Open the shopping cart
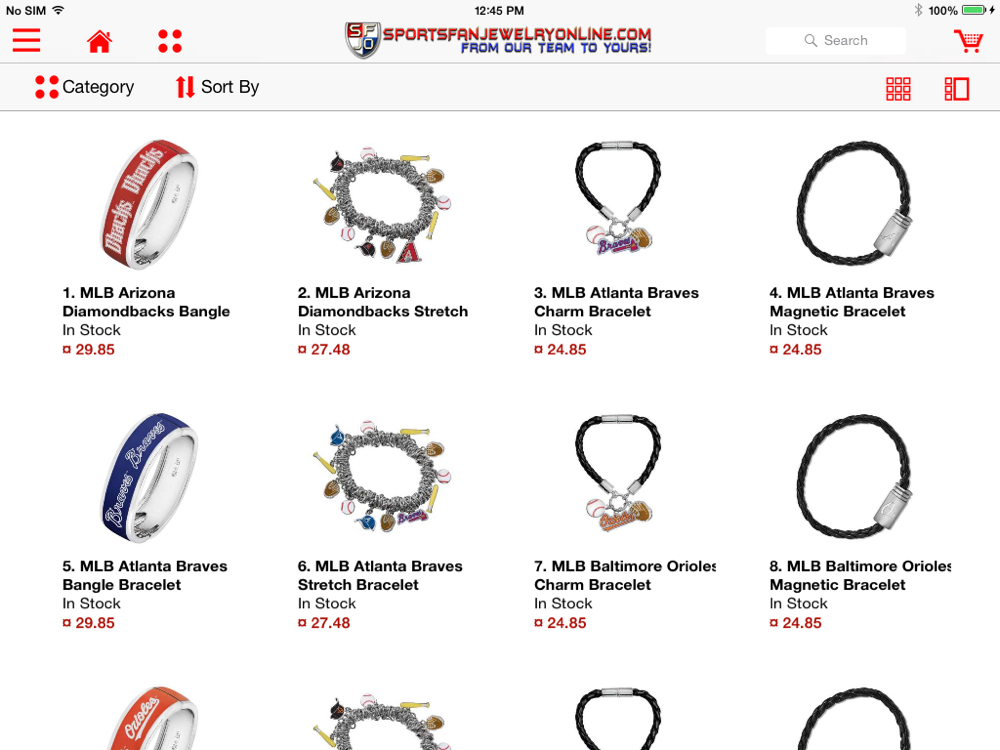Image resolution: width=1000 pixels, height=750 pixels. coord(969,41)
